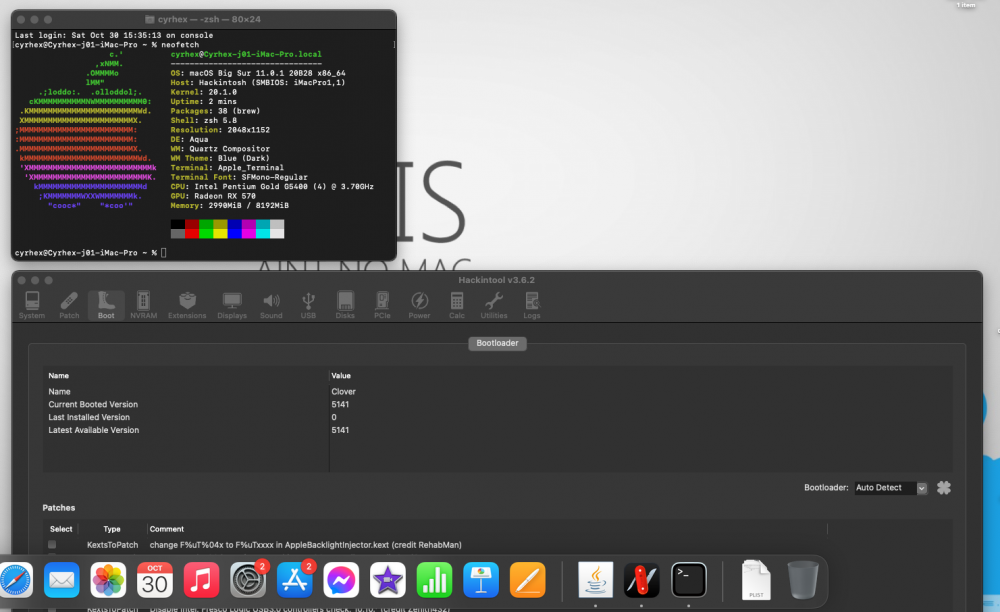Open iMovie from the Dock

click(x=388, y=580)
